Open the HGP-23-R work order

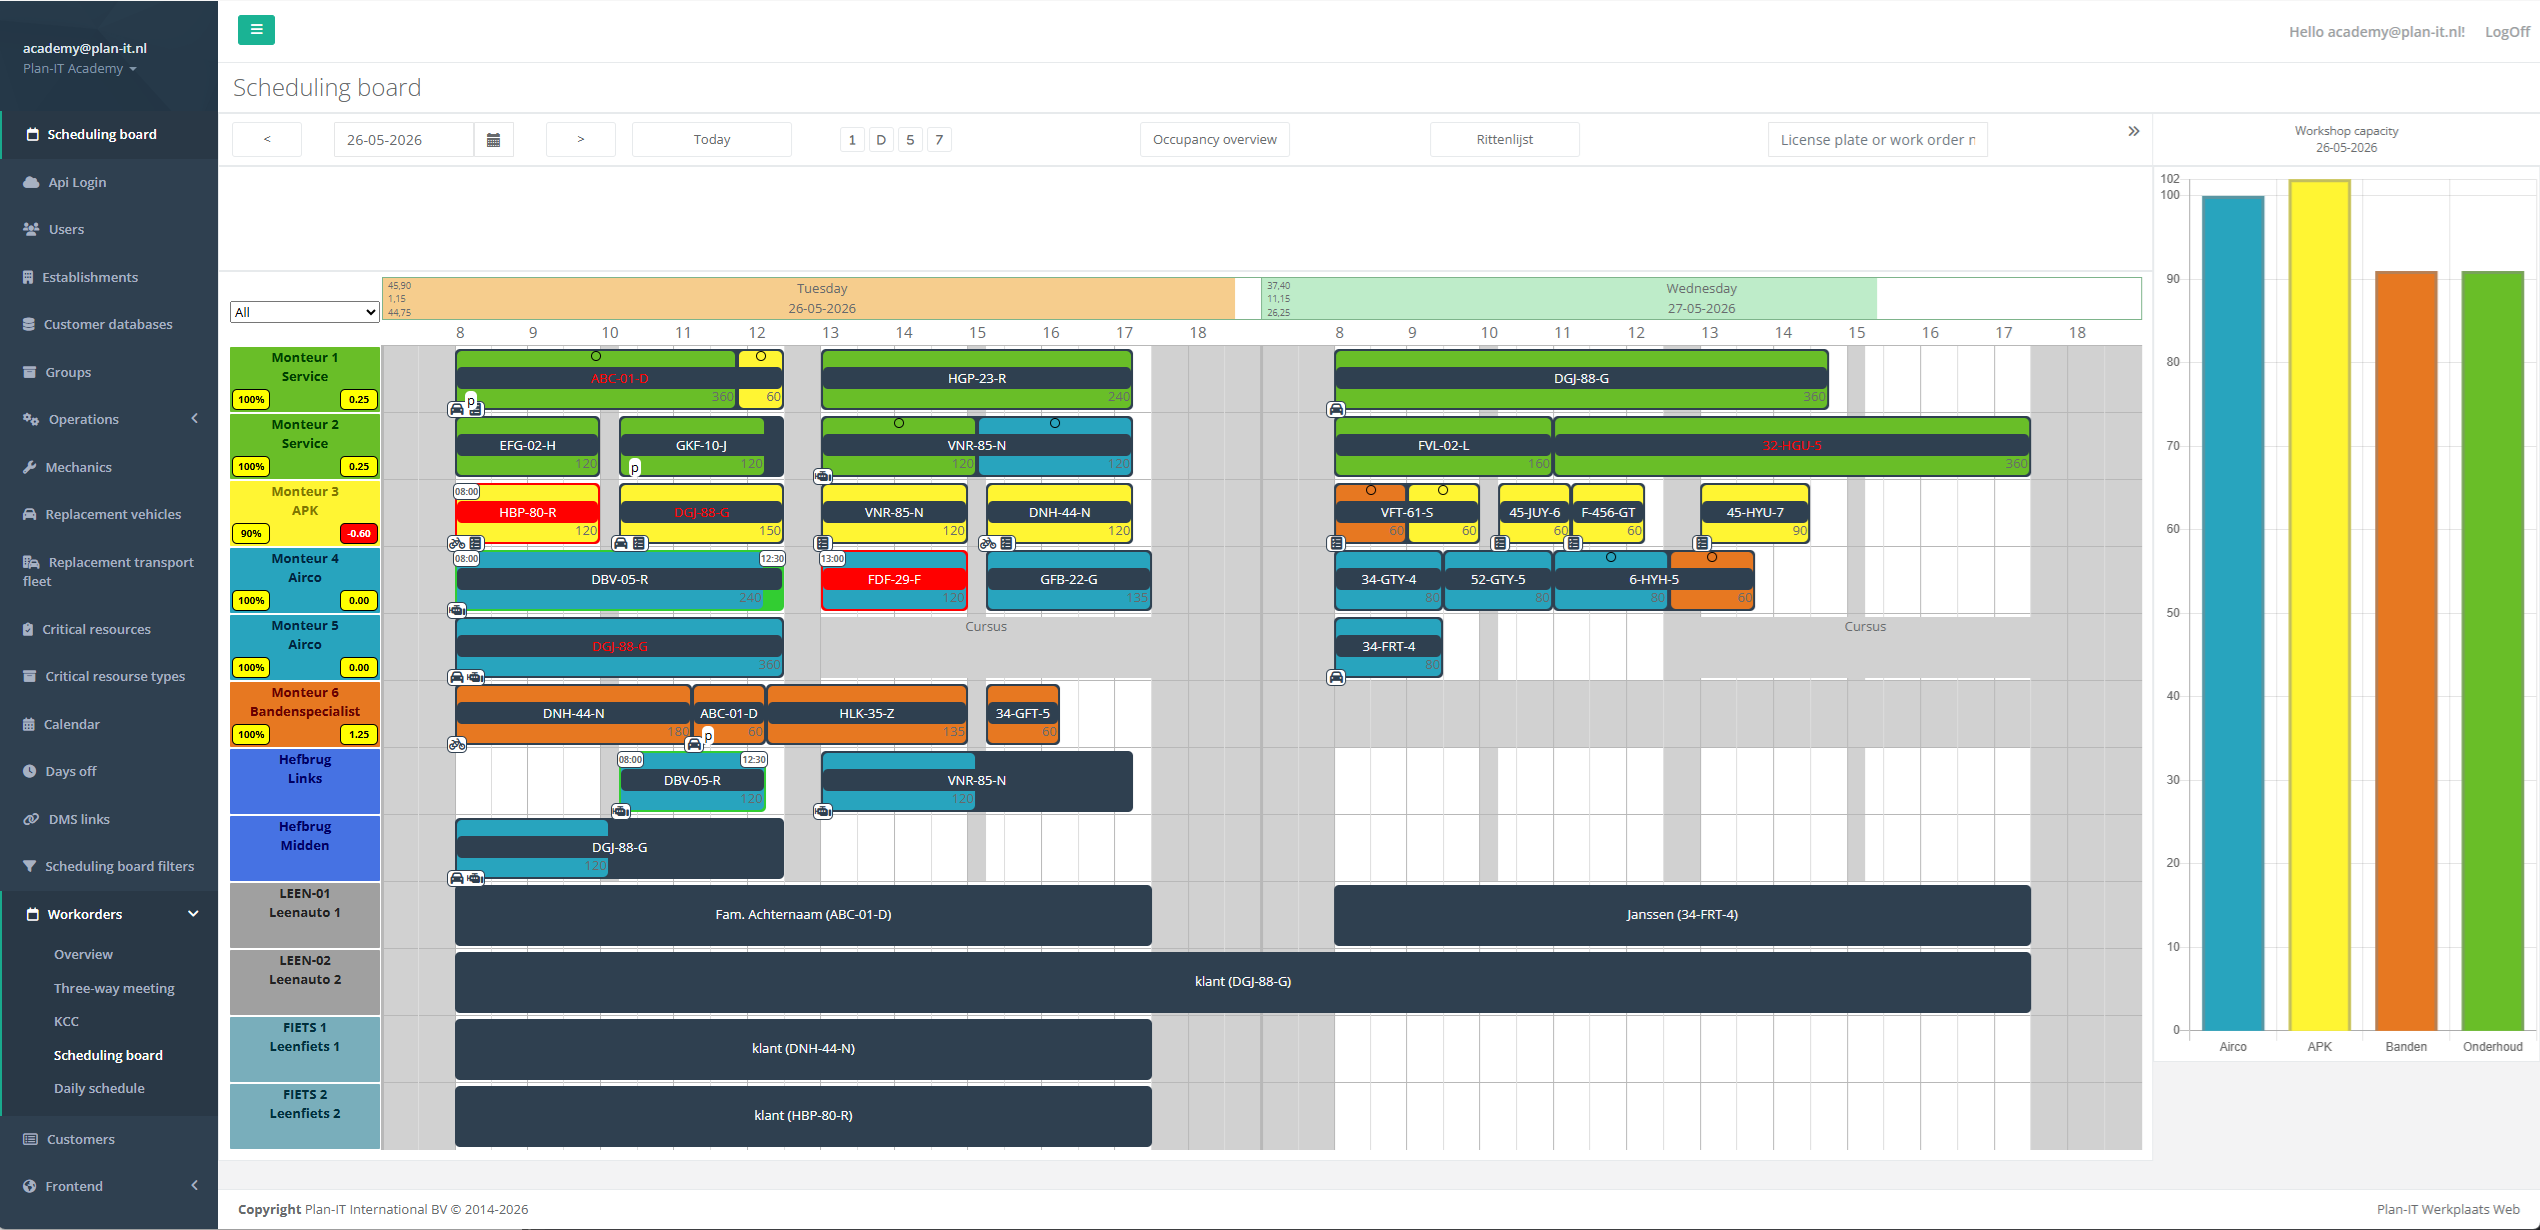coord(977,379)
